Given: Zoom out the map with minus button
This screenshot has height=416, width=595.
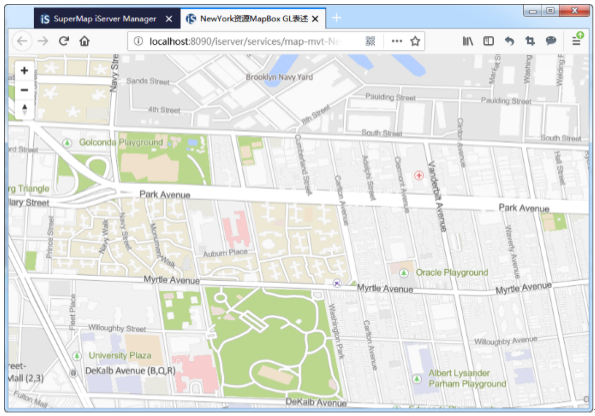Looking at the screenshot, I should [24, 90].
